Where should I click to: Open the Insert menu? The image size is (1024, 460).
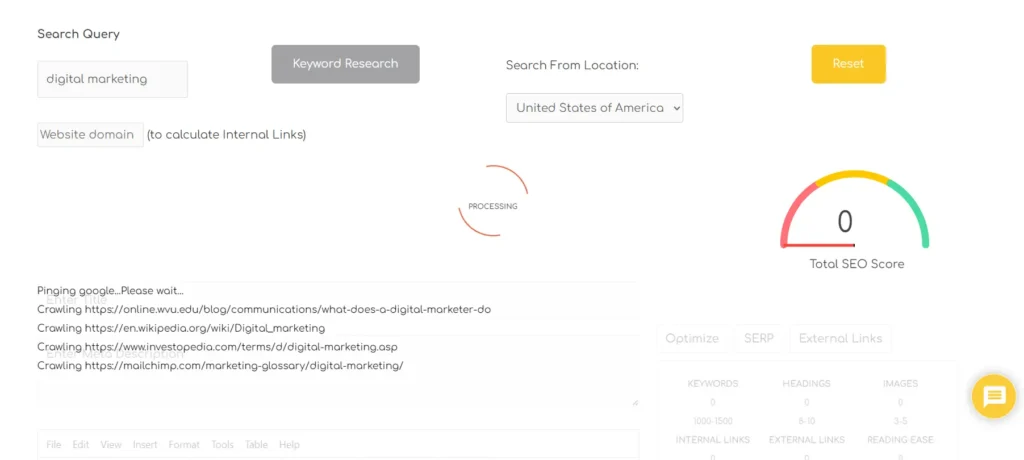[145, 445]
